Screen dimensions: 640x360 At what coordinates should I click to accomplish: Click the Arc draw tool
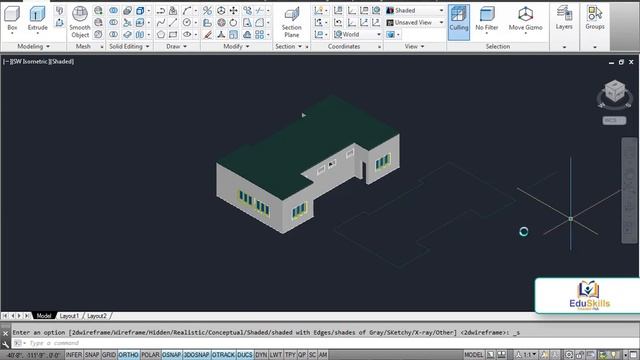pyautogui.click(x=187, y=11)
